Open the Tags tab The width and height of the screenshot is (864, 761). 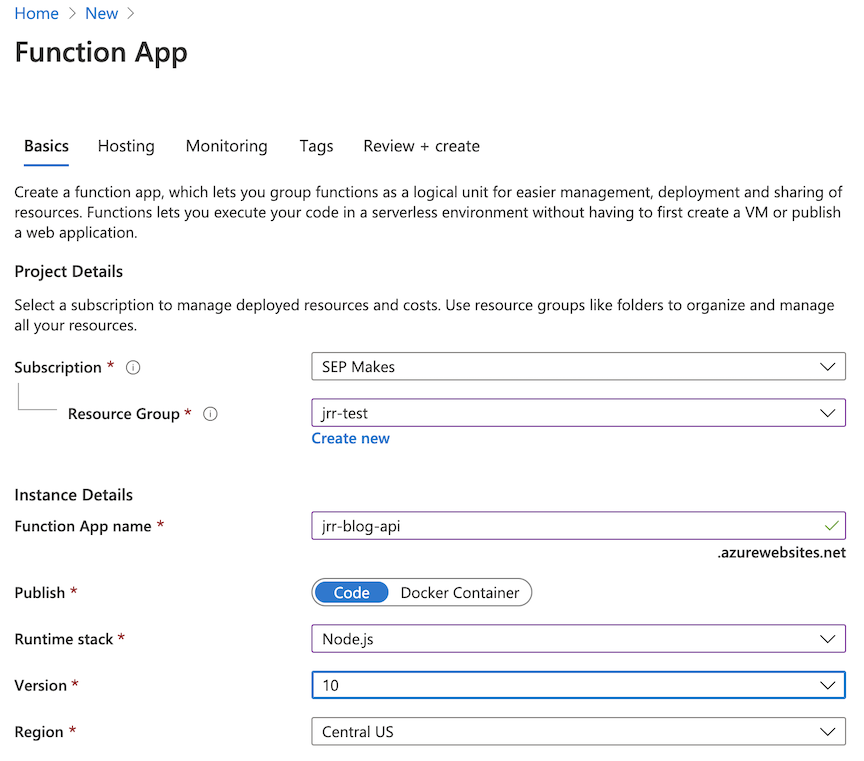[316, 146]
